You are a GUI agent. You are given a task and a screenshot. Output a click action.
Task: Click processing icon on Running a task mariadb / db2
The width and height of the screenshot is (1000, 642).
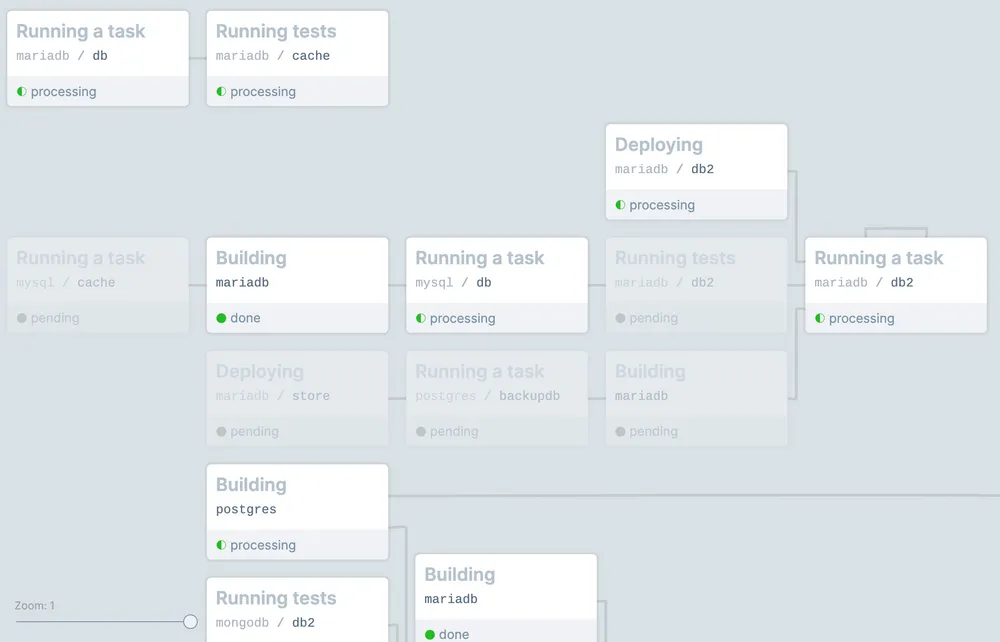point(820,318)
